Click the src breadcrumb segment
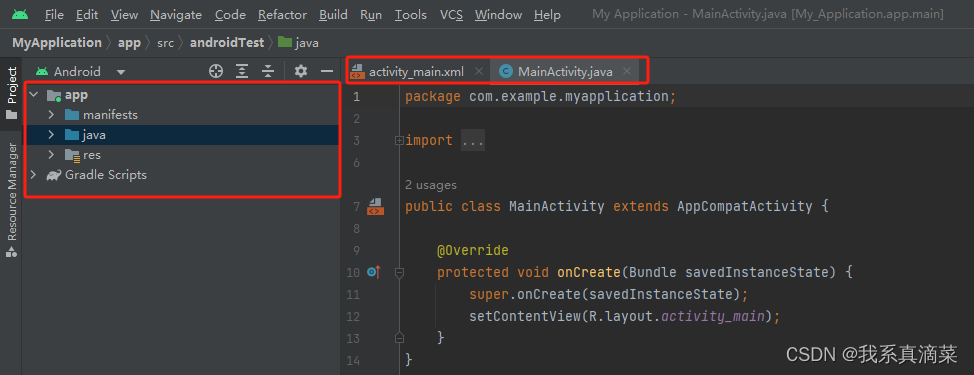This screenshot has height=375, width=974. coord(165,43)
